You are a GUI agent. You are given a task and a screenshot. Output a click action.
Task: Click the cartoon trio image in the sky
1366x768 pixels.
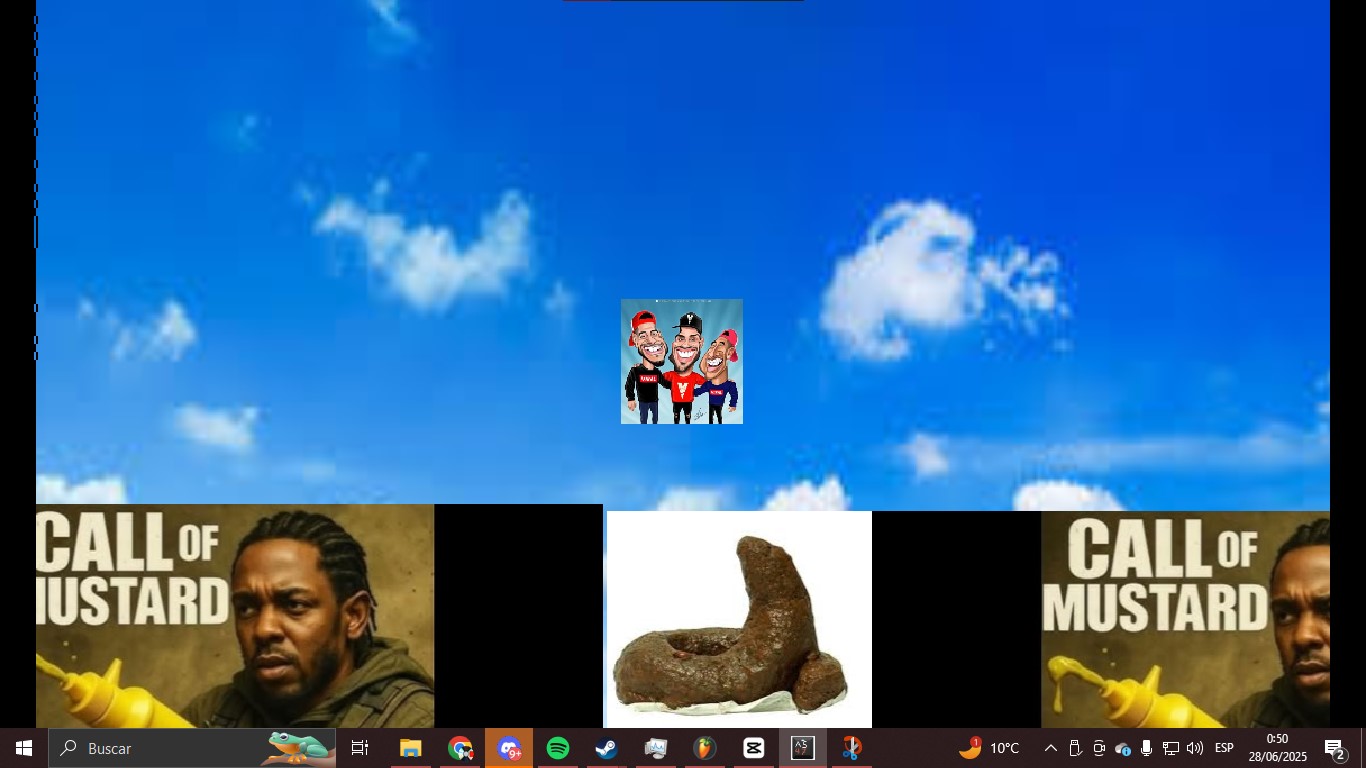point(682,361)
